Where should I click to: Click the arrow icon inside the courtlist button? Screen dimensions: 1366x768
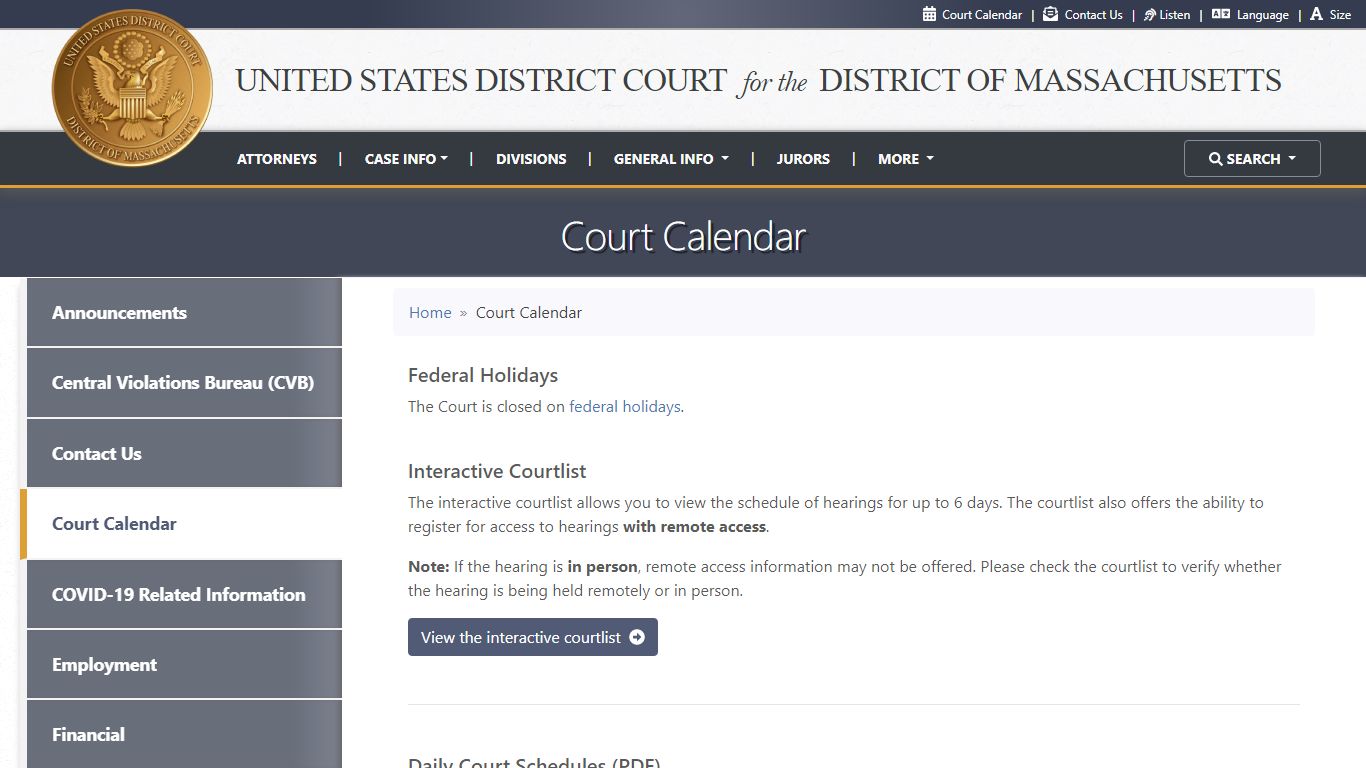coord(638,637)
